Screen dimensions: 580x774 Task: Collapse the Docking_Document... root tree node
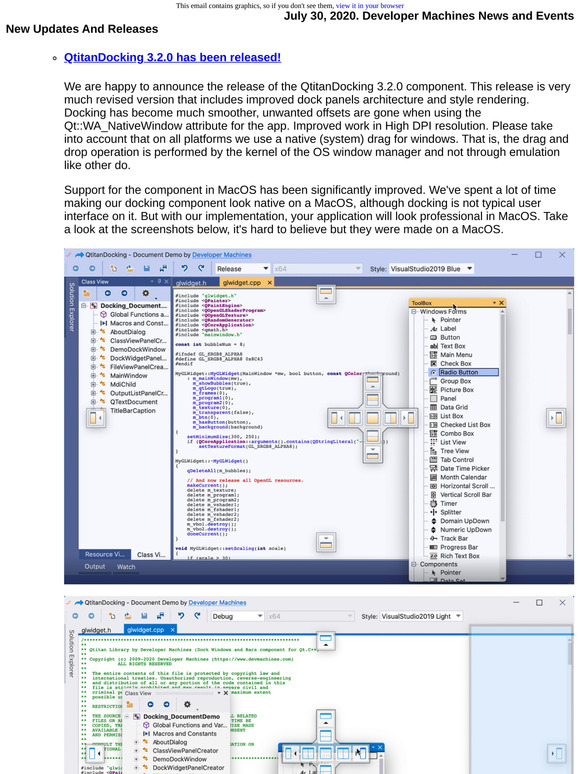coord(84,306)
